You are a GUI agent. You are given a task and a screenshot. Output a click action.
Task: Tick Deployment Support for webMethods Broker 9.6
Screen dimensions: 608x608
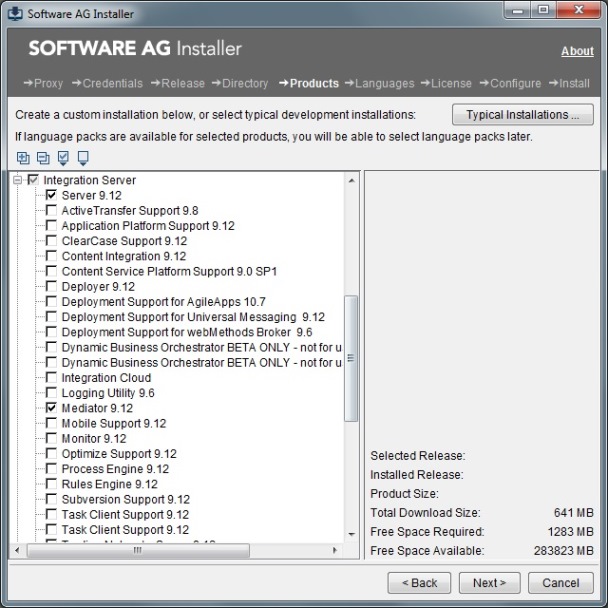pos(51,332)
